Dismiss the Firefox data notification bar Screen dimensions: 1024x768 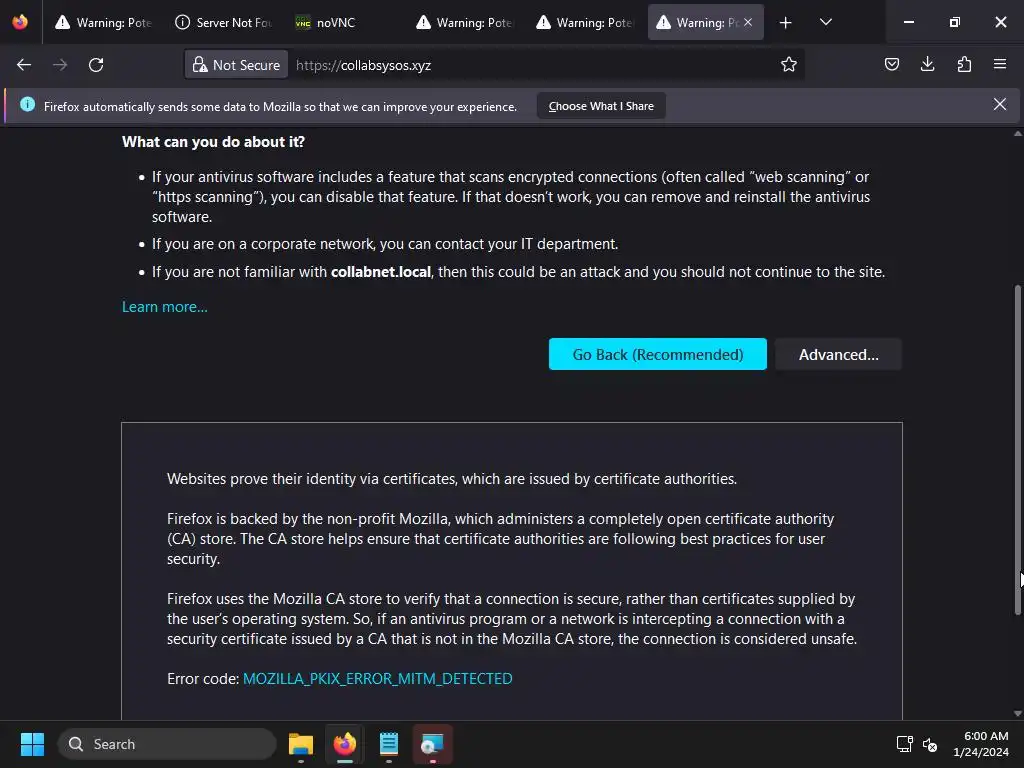pyautogui.click(x=999, y=104)
